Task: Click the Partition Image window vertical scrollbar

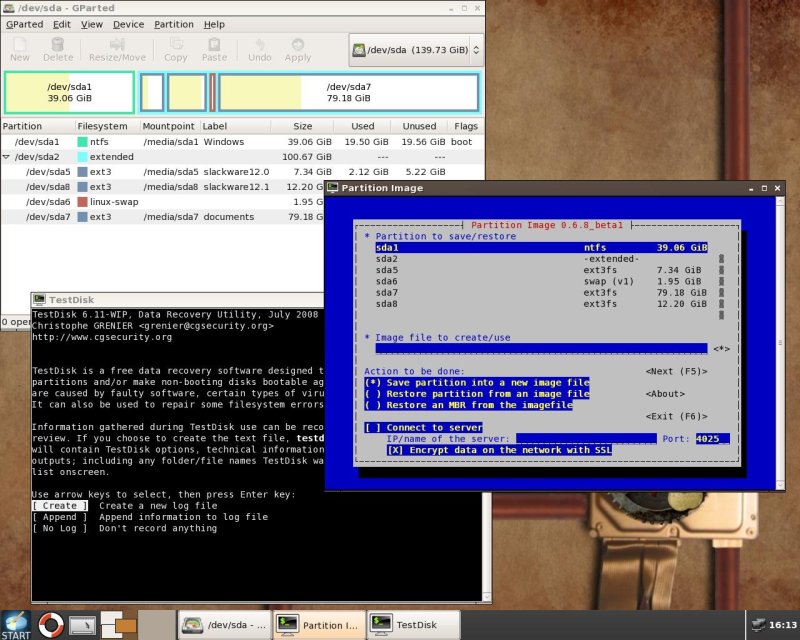Action: [x=780, y=343]
